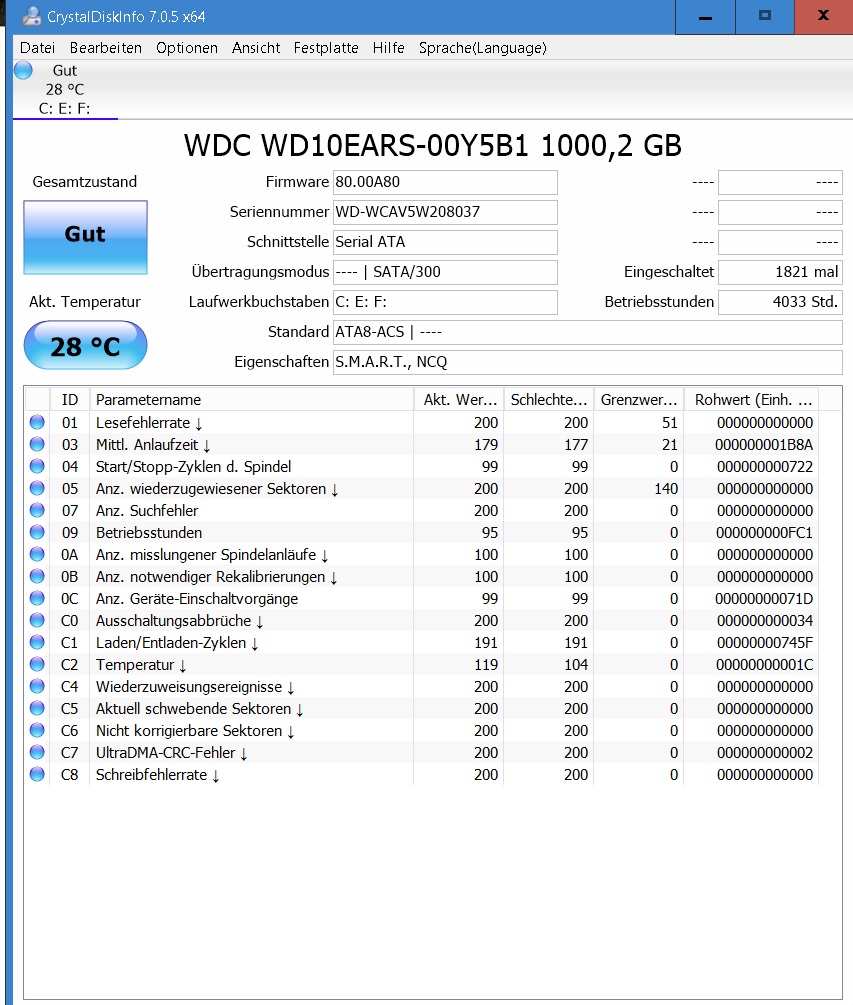Click the Schnittstelle field Serial ATA
Image resolution: width=853 pixels, height=1005 pixels.
[x=445, y=242]
